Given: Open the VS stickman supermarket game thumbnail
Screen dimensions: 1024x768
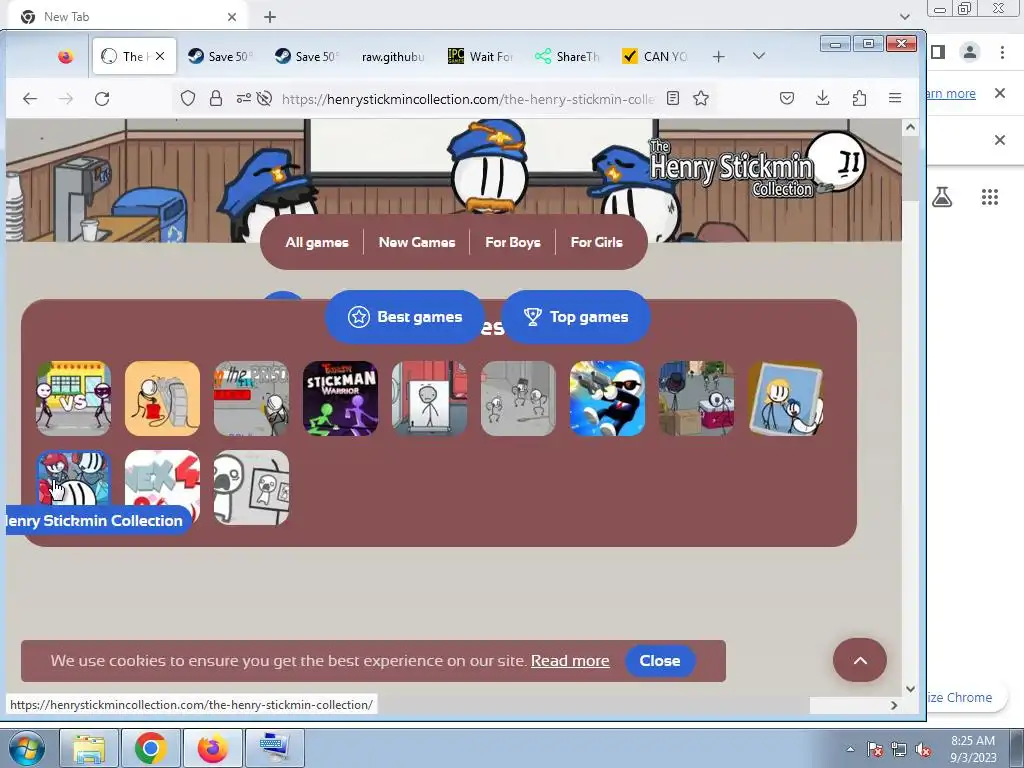Looking at the screenshot, I should coord(73,398).
